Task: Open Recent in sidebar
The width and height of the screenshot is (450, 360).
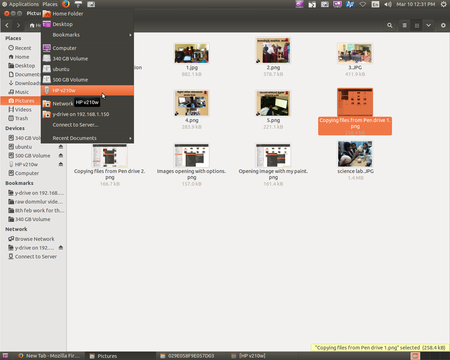Action: [x=20, y=48]
